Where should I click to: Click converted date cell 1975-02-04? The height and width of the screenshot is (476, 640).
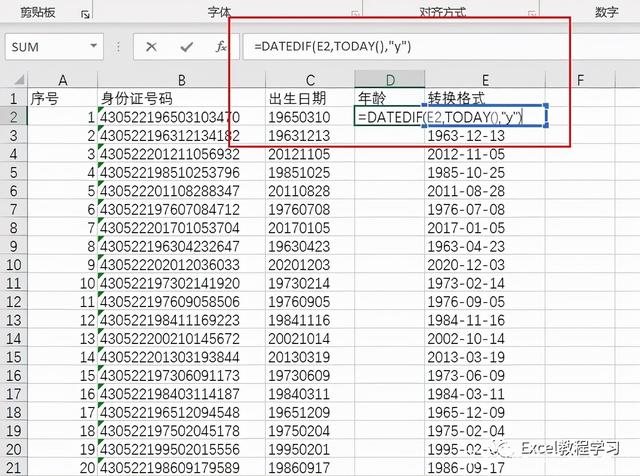[485, 431]
